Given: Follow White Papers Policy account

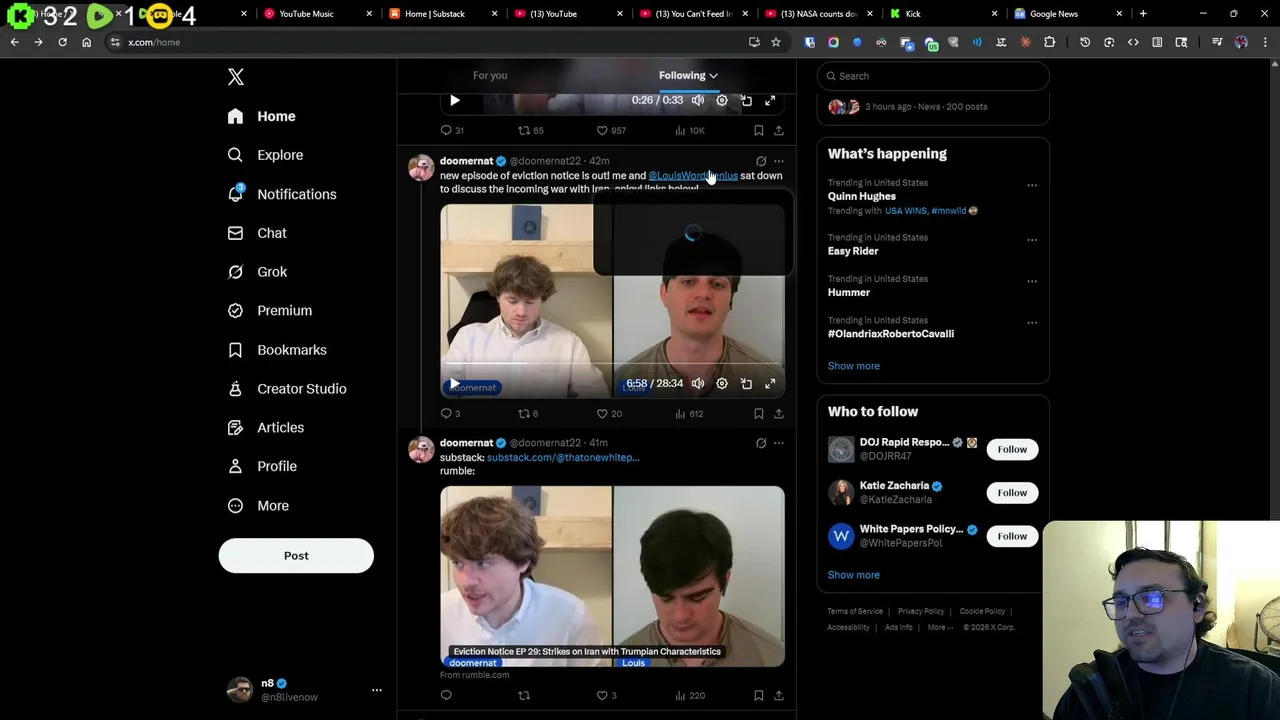Looking at the screenshot, I should pos(1012,536).
